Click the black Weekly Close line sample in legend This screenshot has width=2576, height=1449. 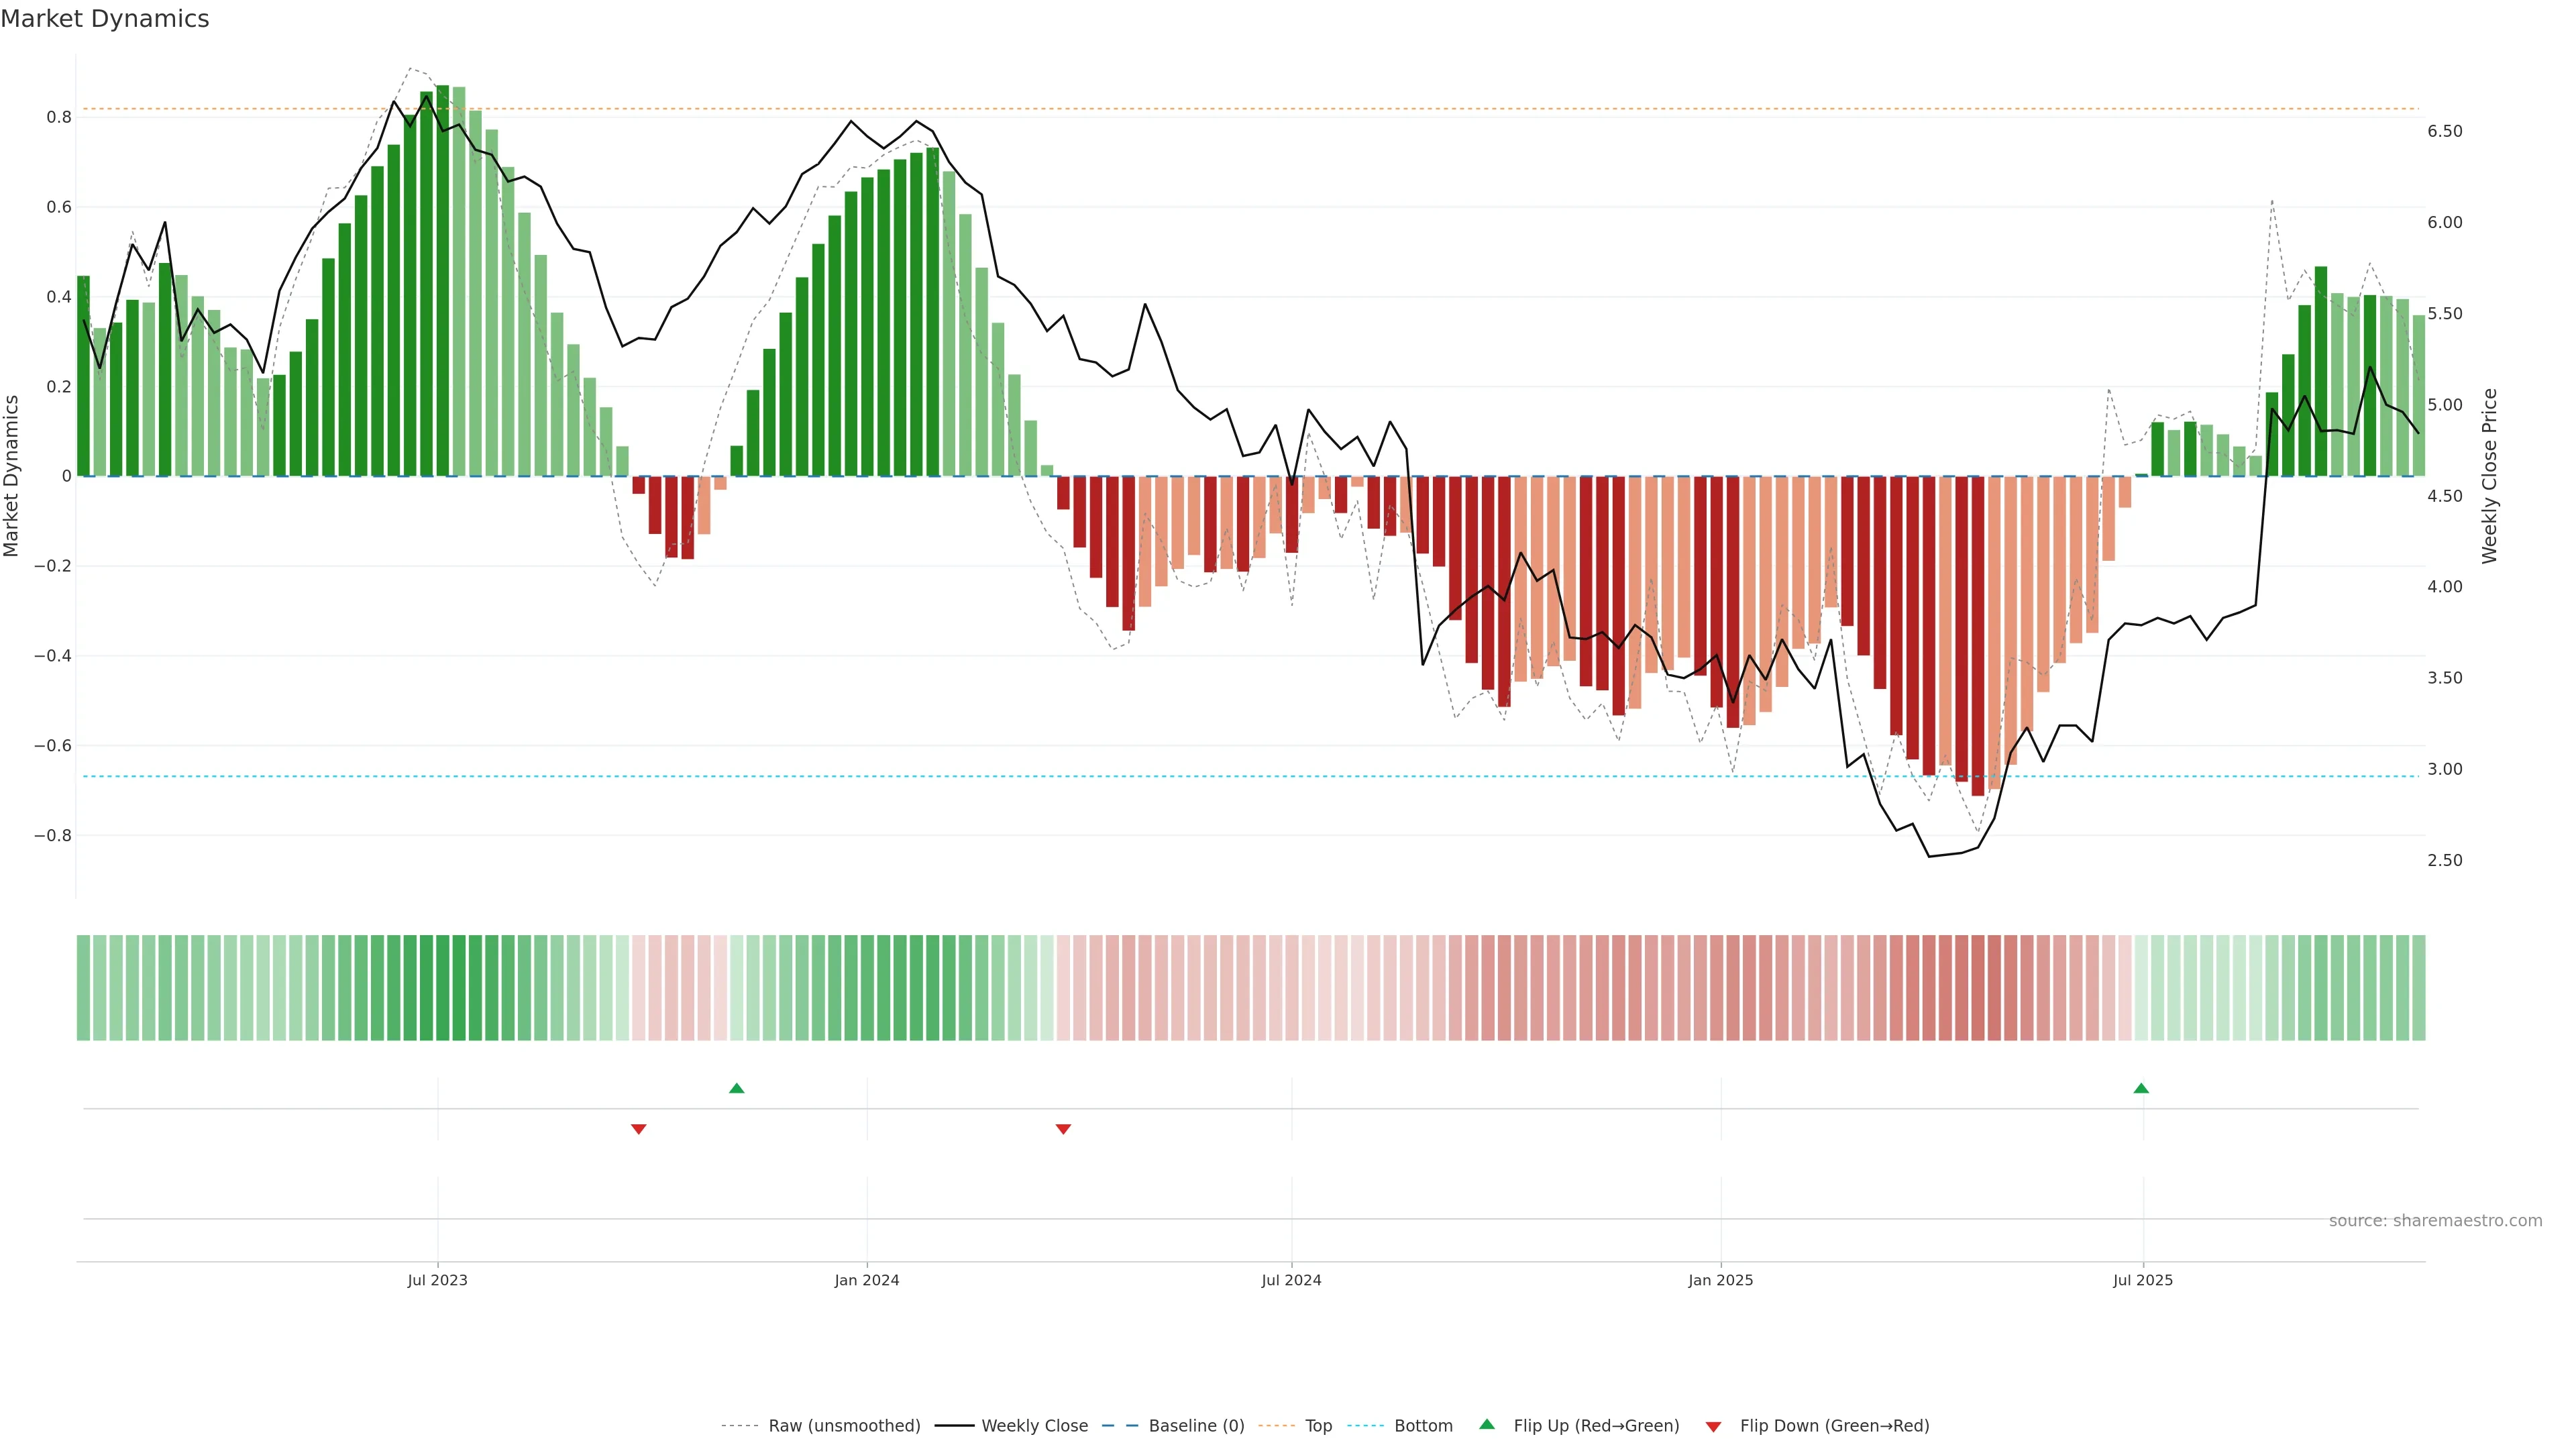(x=954, y=1426)
